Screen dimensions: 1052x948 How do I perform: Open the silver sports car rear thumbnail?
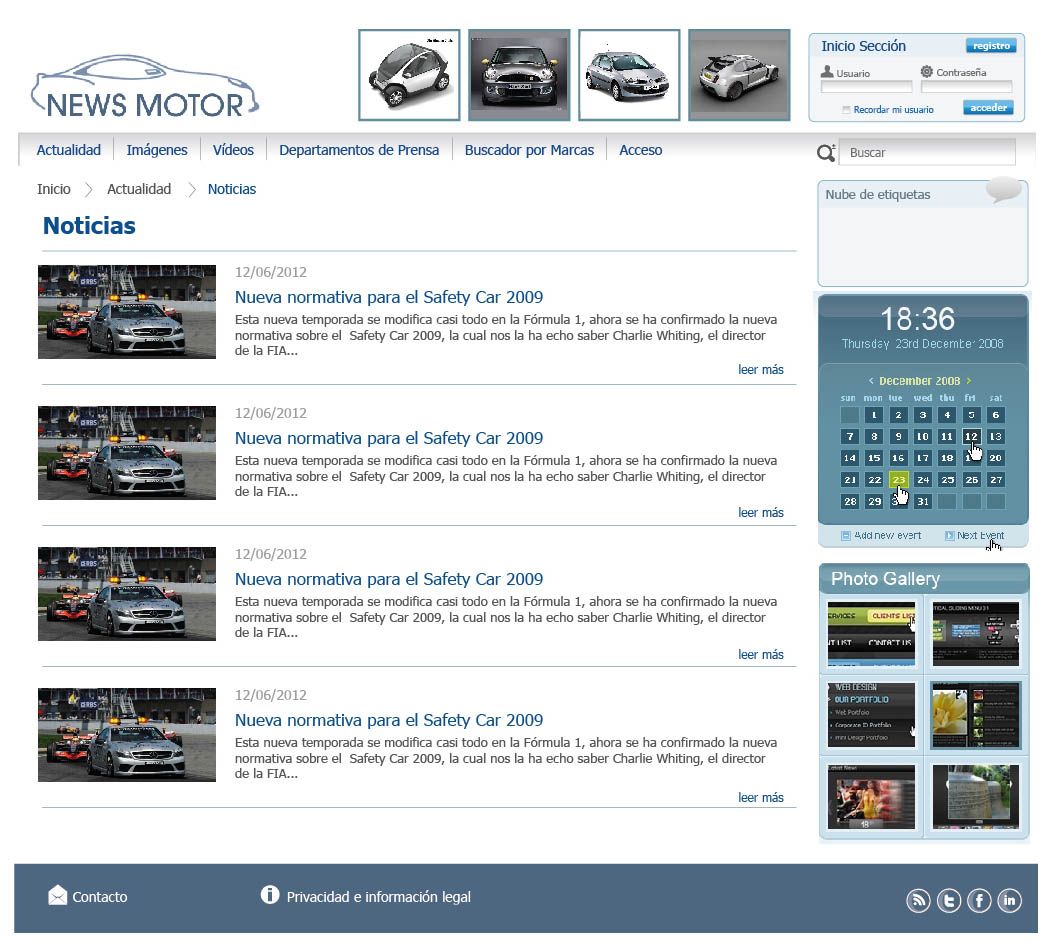(x=739, y=75)
